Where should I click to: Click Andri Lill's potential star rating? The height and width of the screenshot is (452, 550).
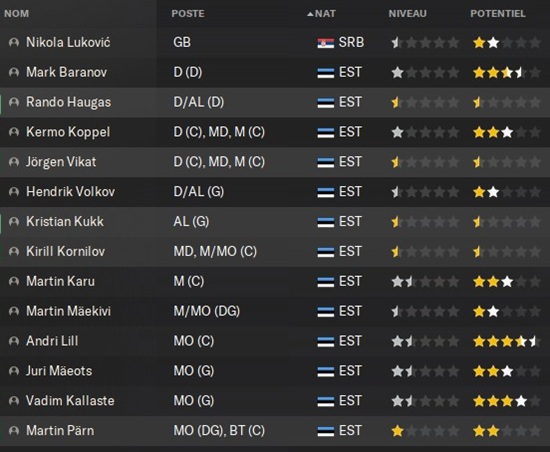point(507,341)
